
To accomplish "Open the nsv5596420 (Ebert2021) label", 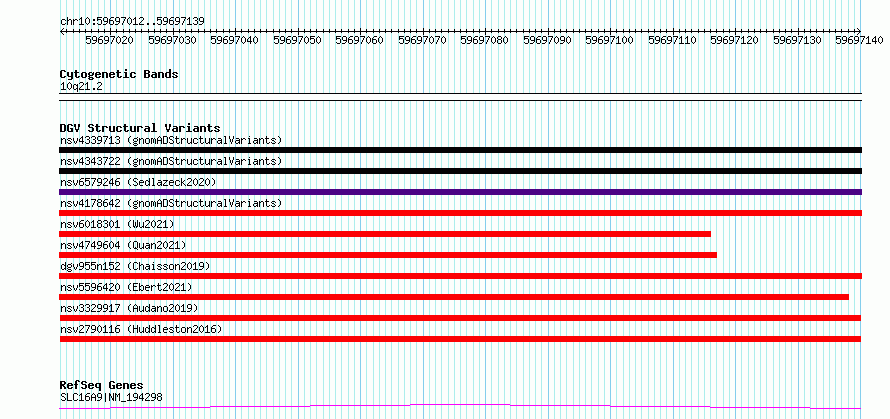I will [x=126, y=287].
